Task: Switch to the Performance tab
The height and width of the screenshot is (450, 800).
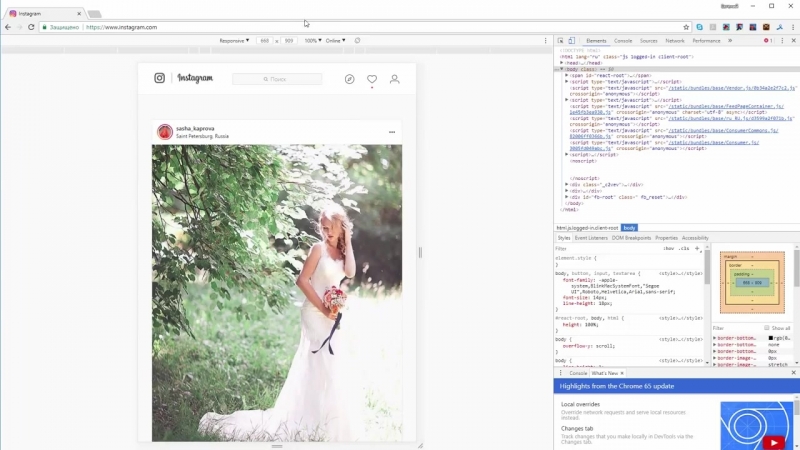Action: [706, 41]
